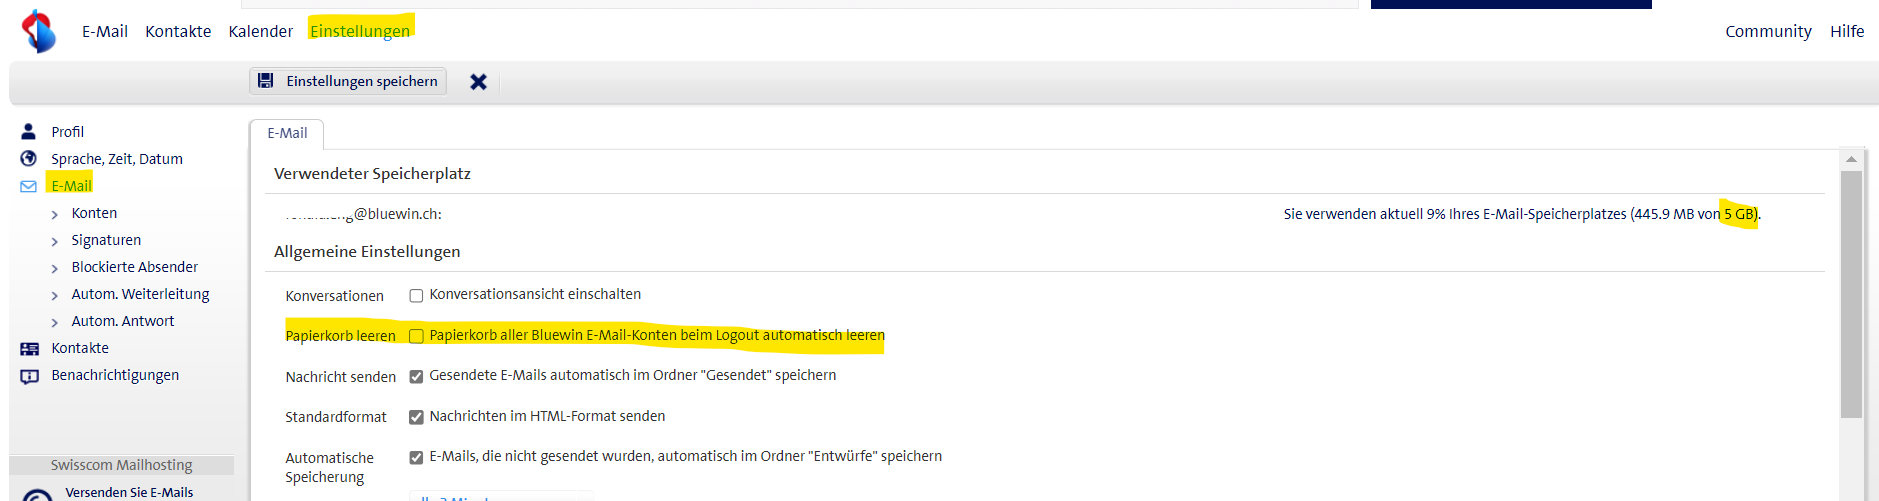Uncheck Nachrichten im HTML-Format senden
The width and height of the screenshot is (1879, 501).
pos(416,417)
